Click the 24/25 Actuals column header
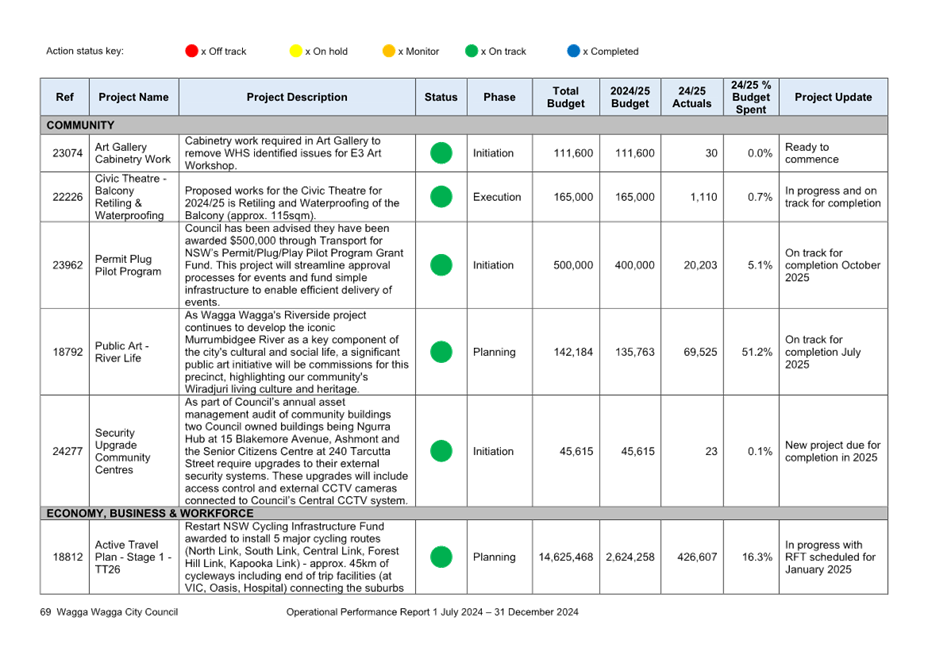This screenshot has height=656, width=928. 692,97
